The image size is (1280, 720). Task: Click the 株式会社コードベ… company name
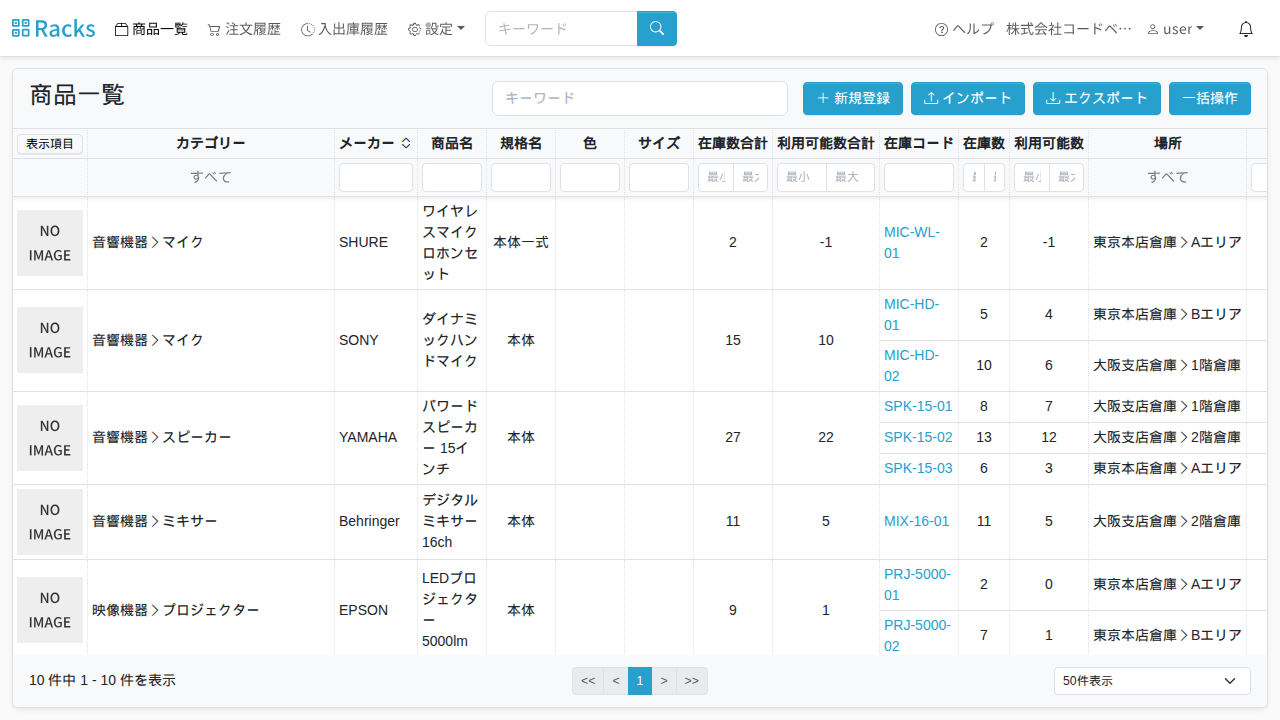pyautogui.click(x=1069, y=29)
